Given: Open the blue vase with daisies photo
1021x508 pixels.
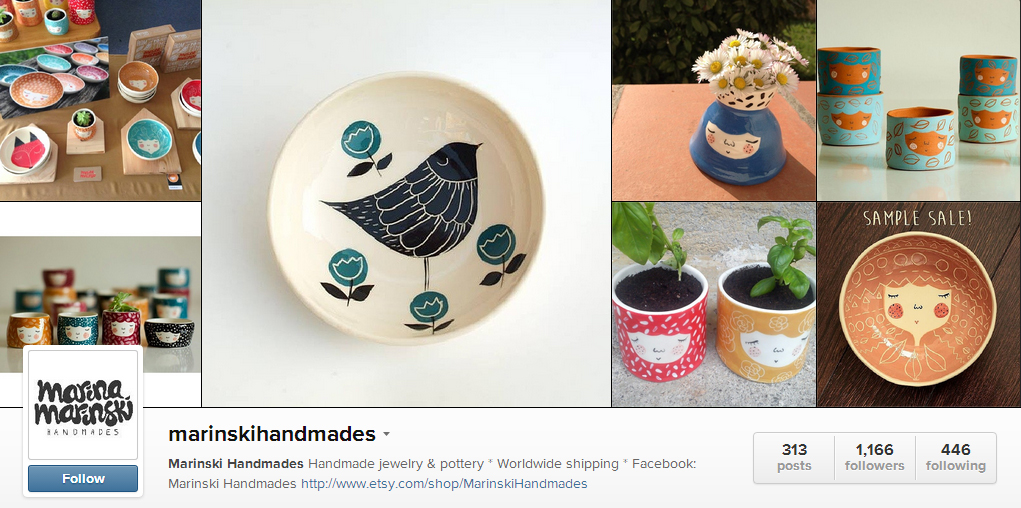Looking at the screenshot, I should pos(714,100).
